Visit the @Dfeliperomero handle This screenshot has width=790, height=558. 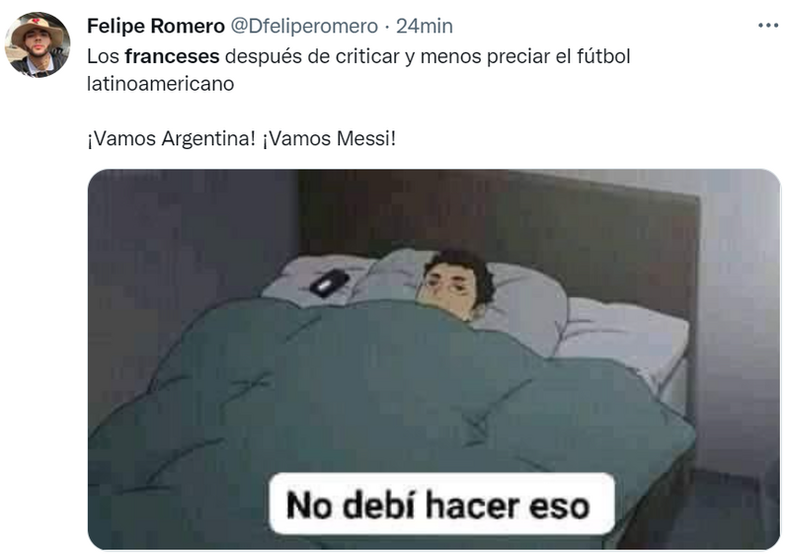click(x=304, y=26)
